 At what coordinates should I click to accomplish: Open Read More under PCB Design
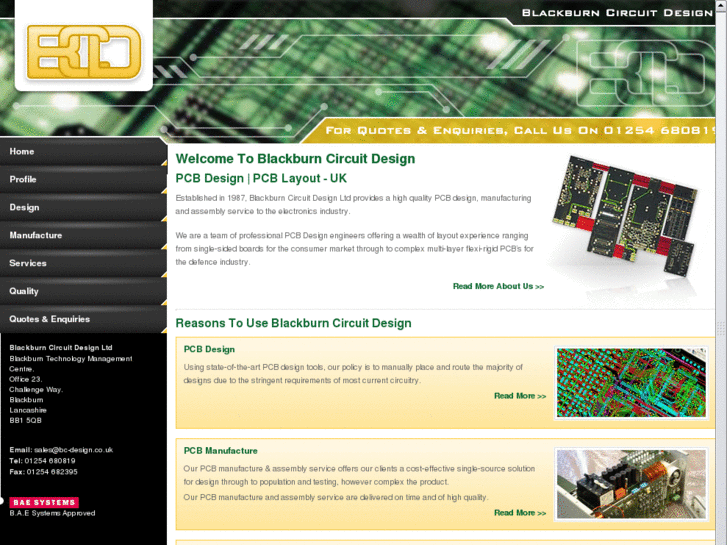(x=520, y=396)
